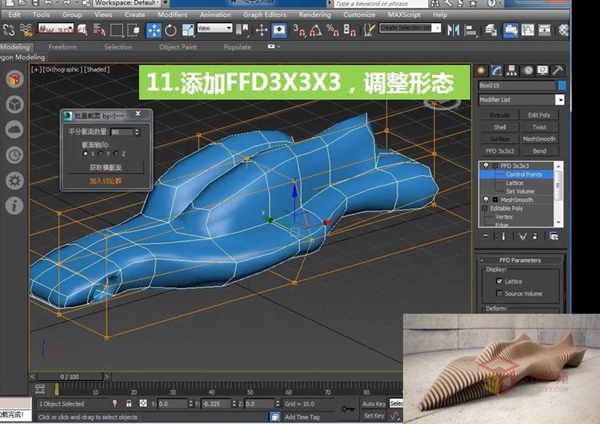This screenshot has width=600, height=424.
Task: Choose the Rectangular Selection Region tool
Action: (x=116, y=30)
